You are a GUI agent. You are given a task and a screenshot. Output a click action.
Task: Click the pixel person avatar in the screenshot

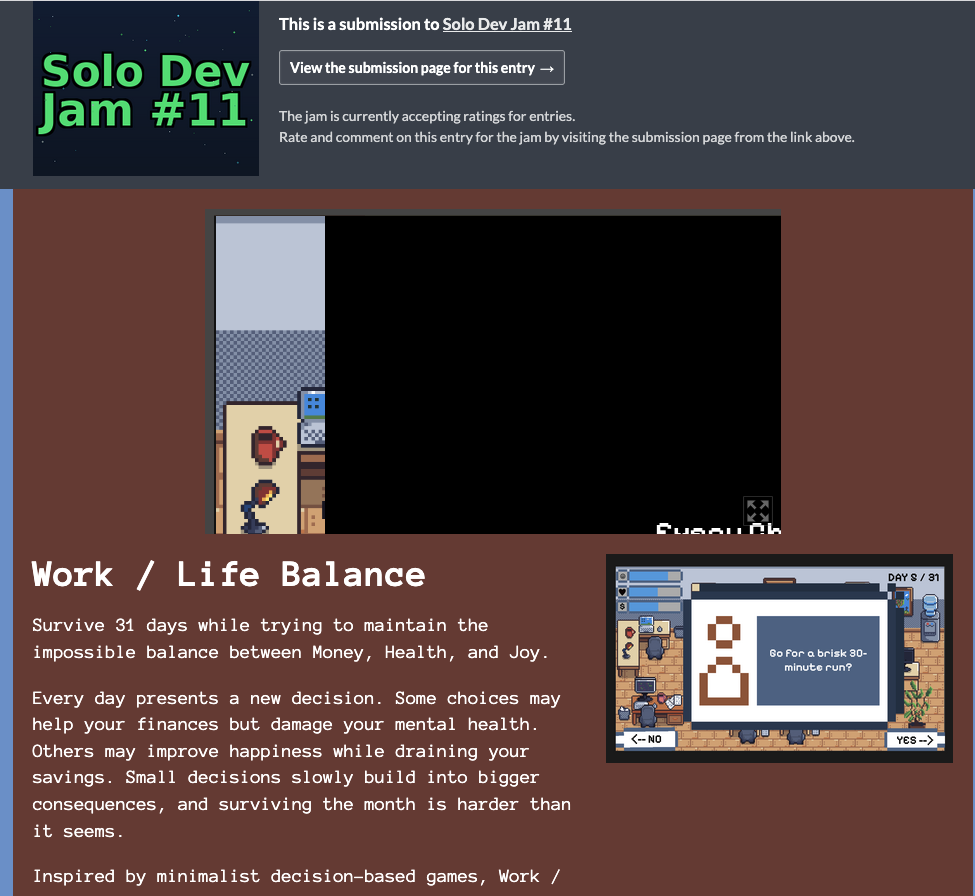[x=724, y=660]
